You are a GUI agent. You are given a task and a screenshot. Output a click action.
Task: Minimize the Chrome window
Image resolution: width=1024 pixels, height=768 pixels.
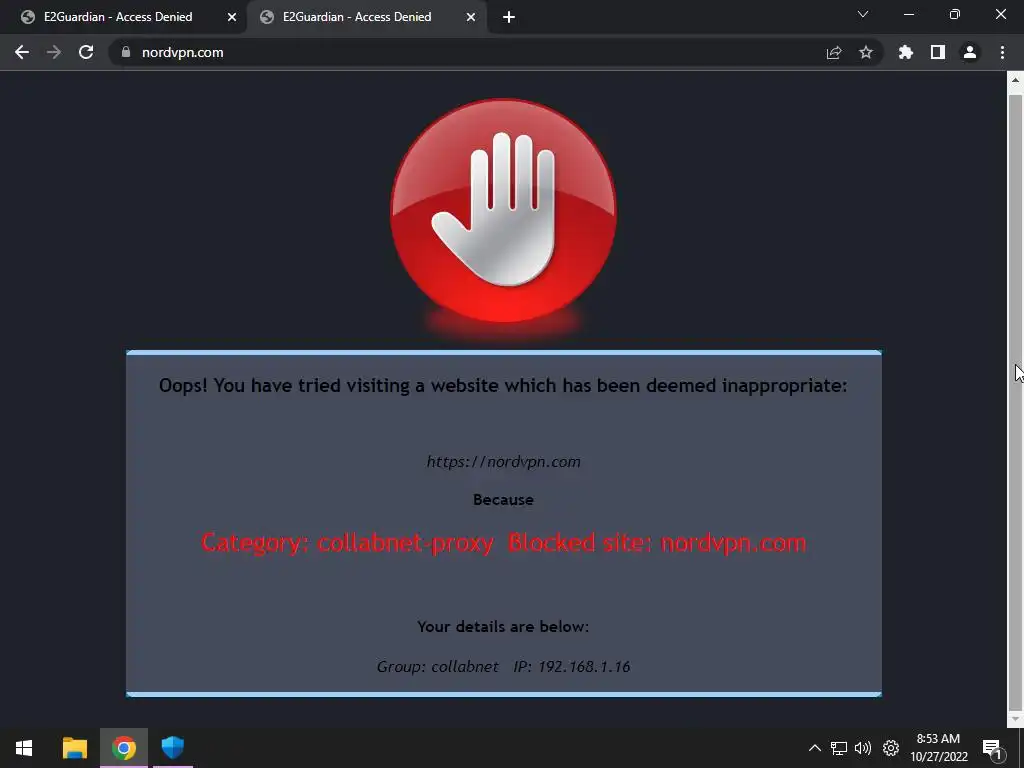(909, 14)
